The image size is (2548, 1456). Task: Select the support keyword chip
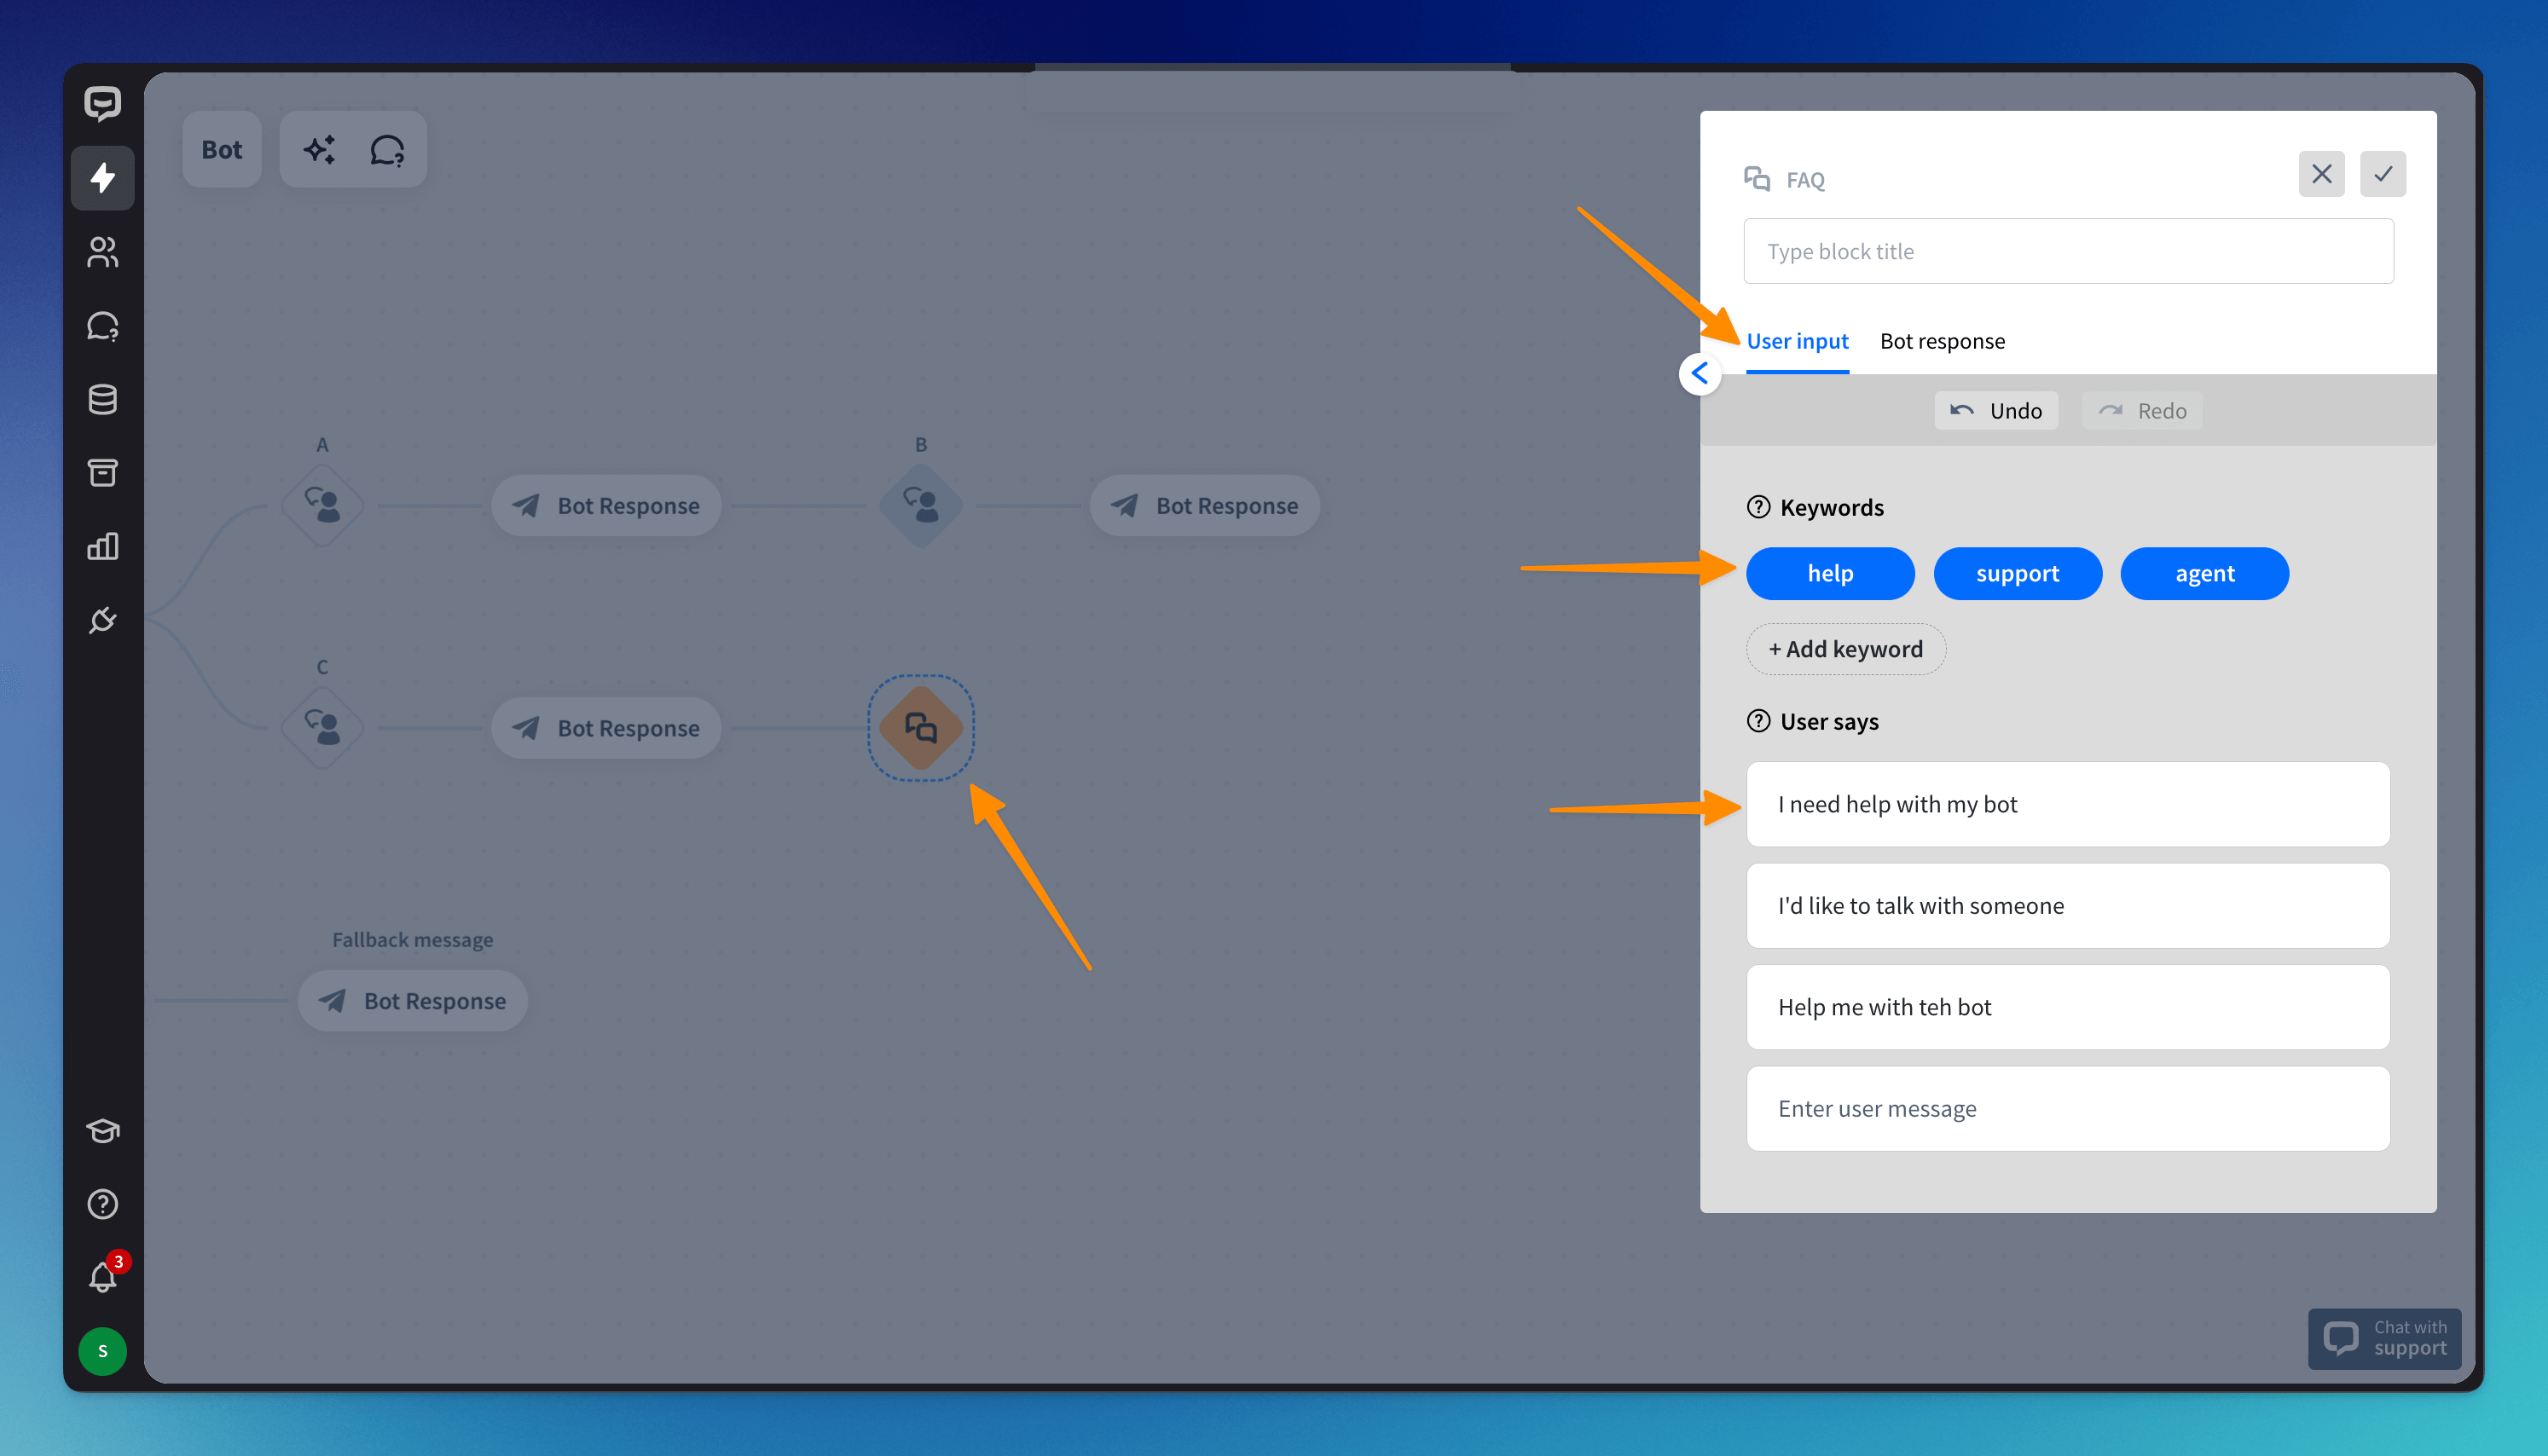click(x=2017, y=574)
